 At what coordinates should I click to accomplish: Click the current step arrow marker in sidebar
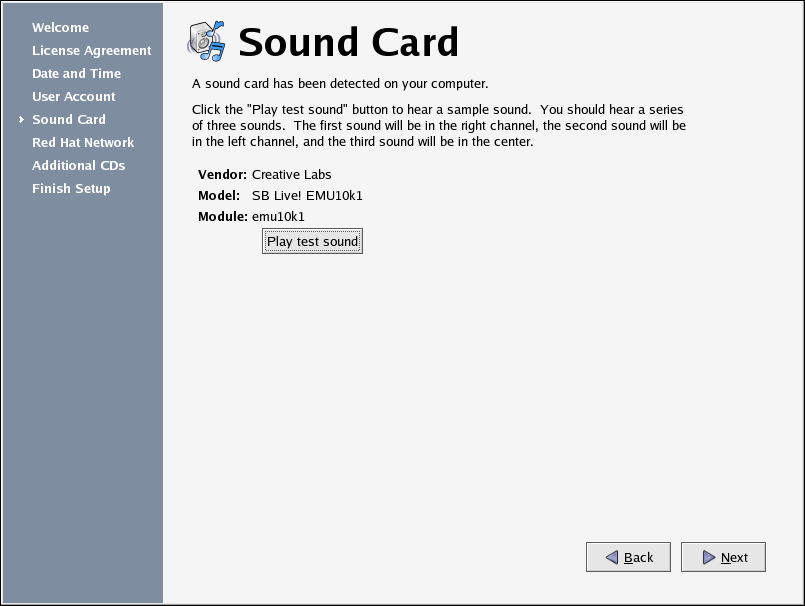click(21, 119)
